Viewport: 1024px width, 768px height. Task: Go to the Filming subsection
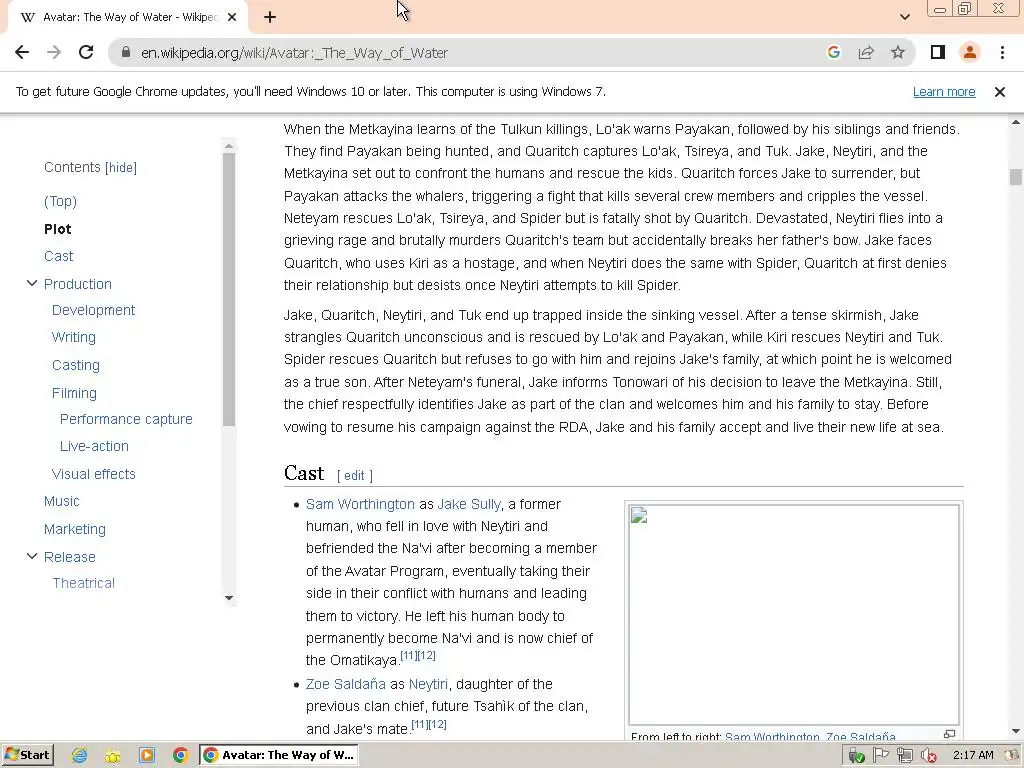click(74, 393)
